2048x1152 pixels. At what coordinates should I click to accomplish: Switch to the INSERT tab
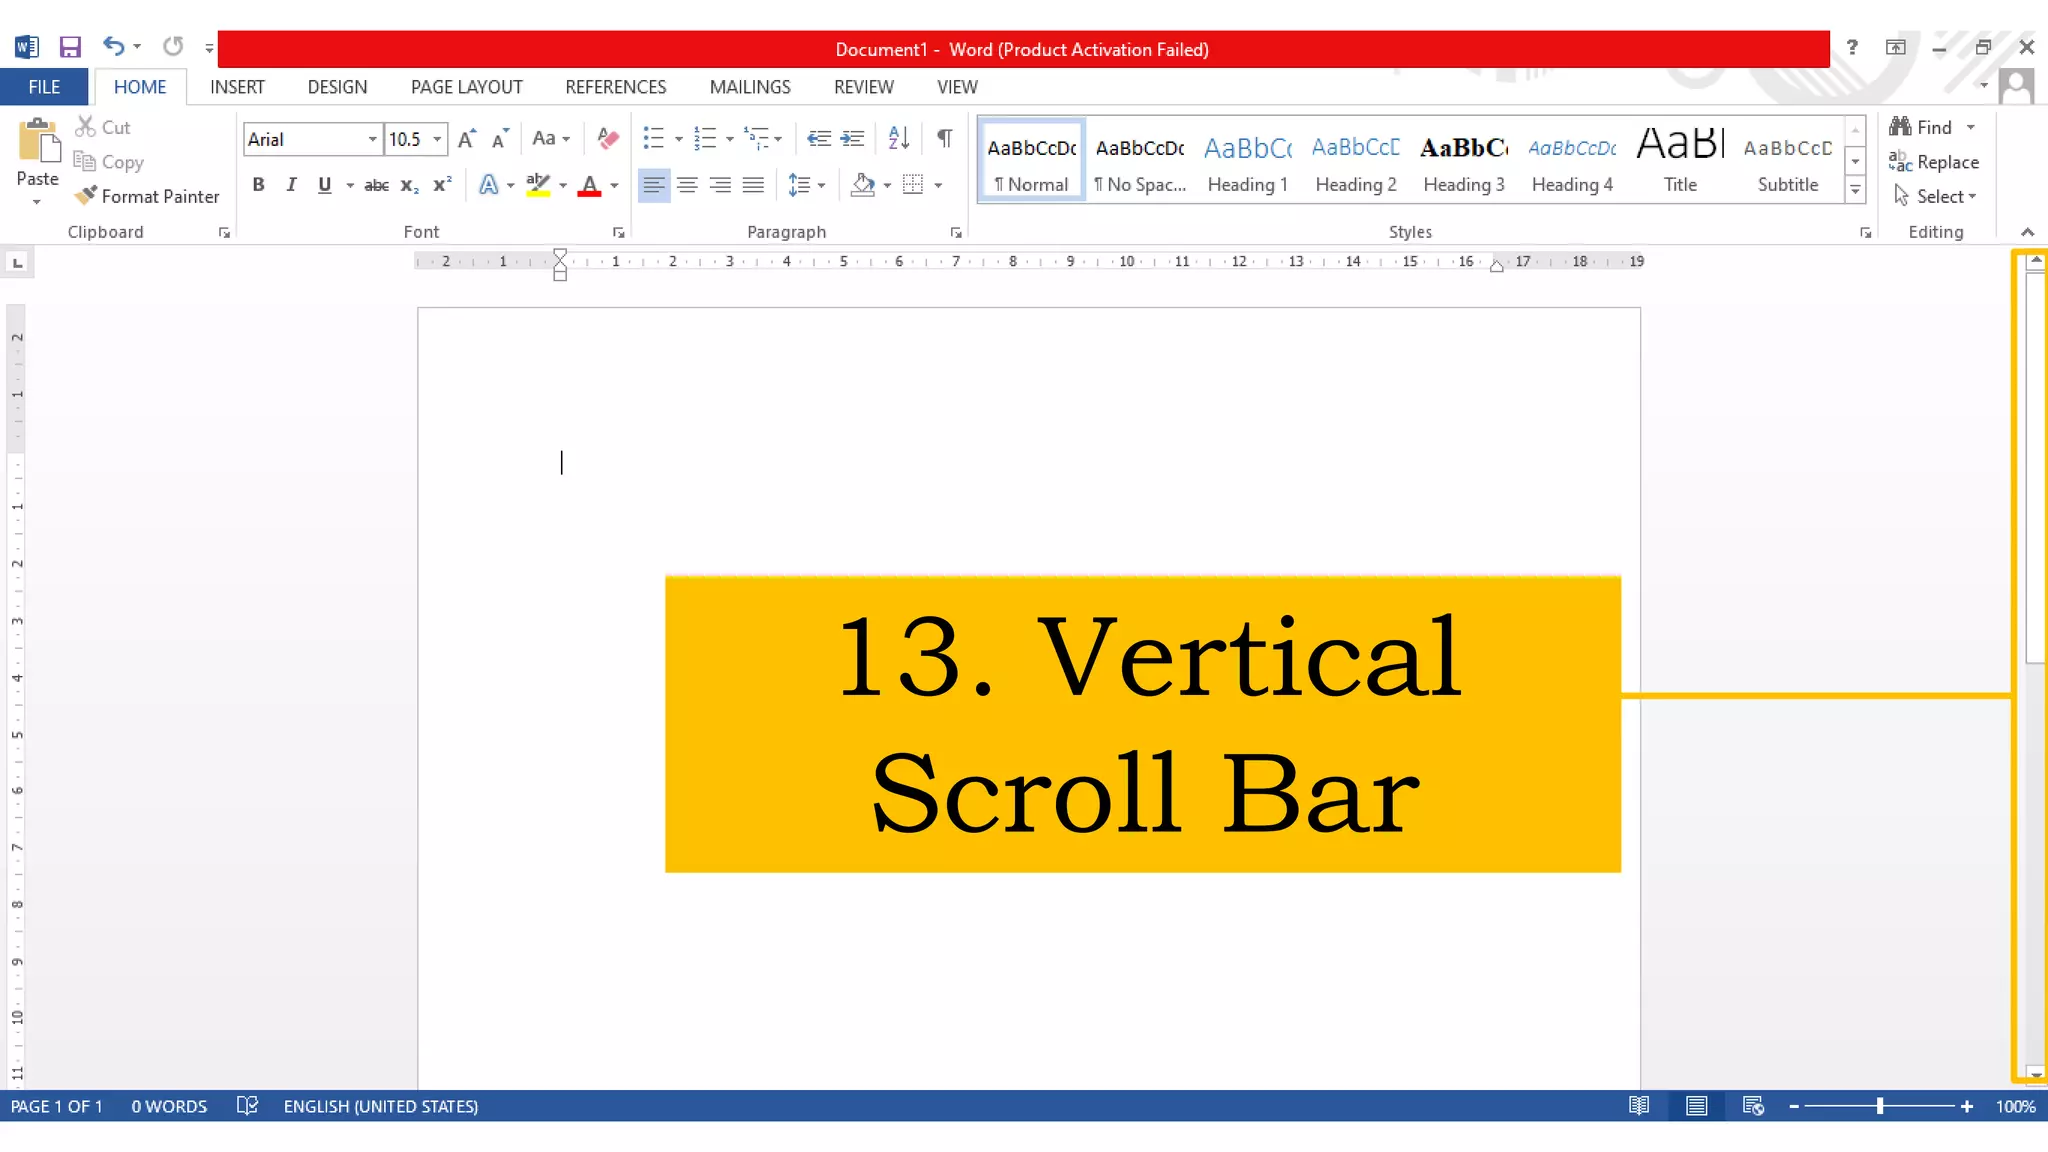click(237, 87)
